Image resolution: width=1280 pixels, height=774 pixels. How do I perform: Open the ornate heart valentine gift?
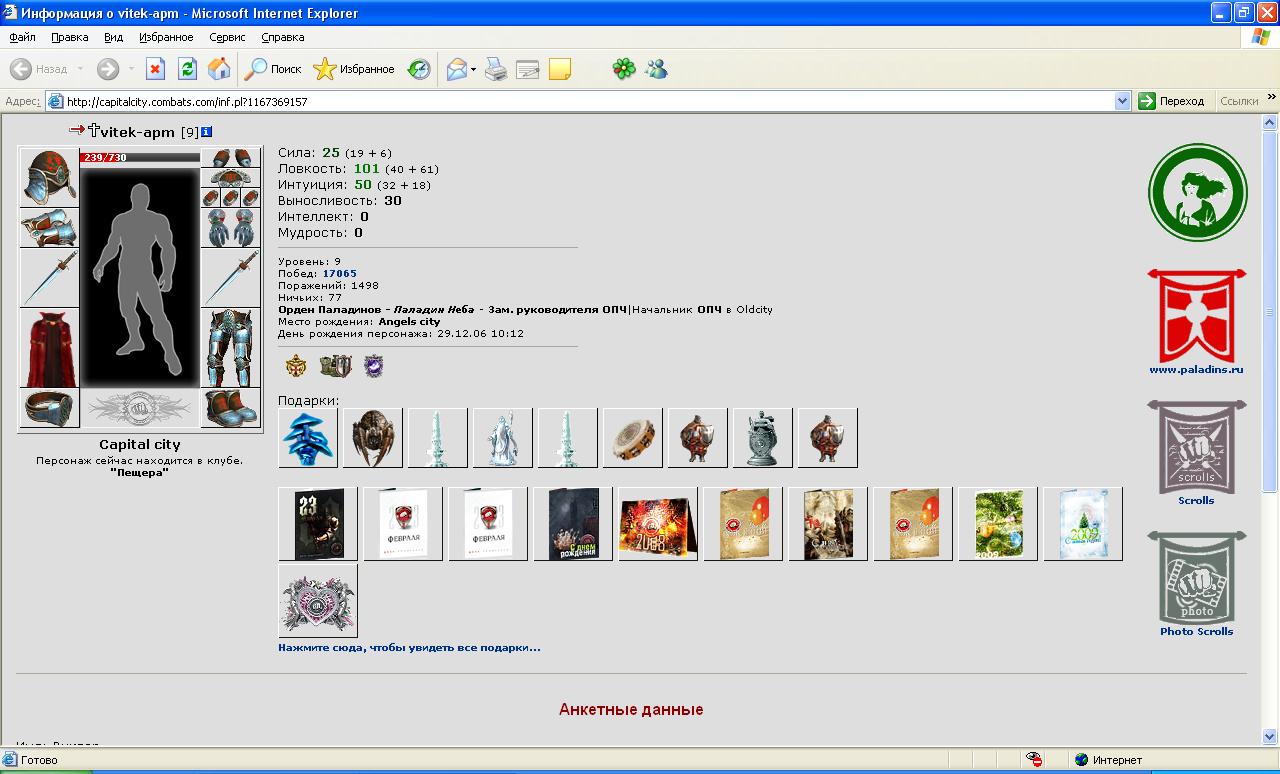(x=318, y=601)
